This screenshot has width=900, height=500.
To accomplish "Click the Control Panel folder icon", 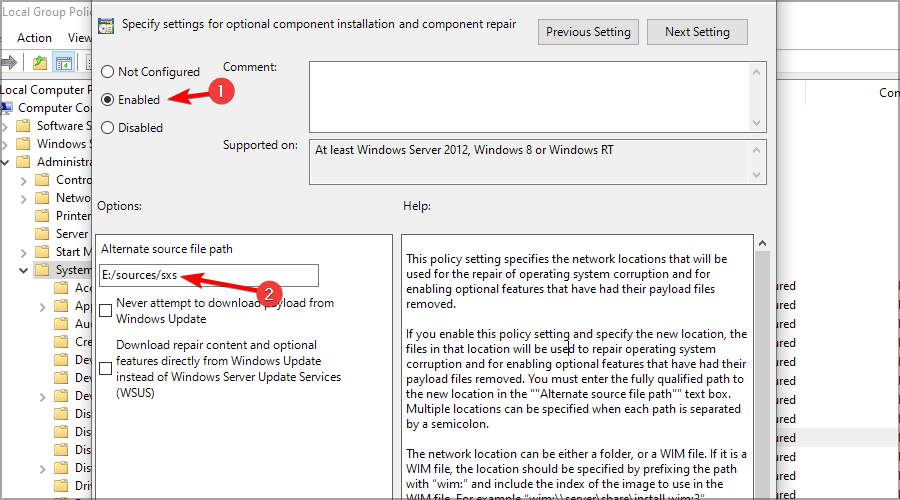I will [42, 180].
